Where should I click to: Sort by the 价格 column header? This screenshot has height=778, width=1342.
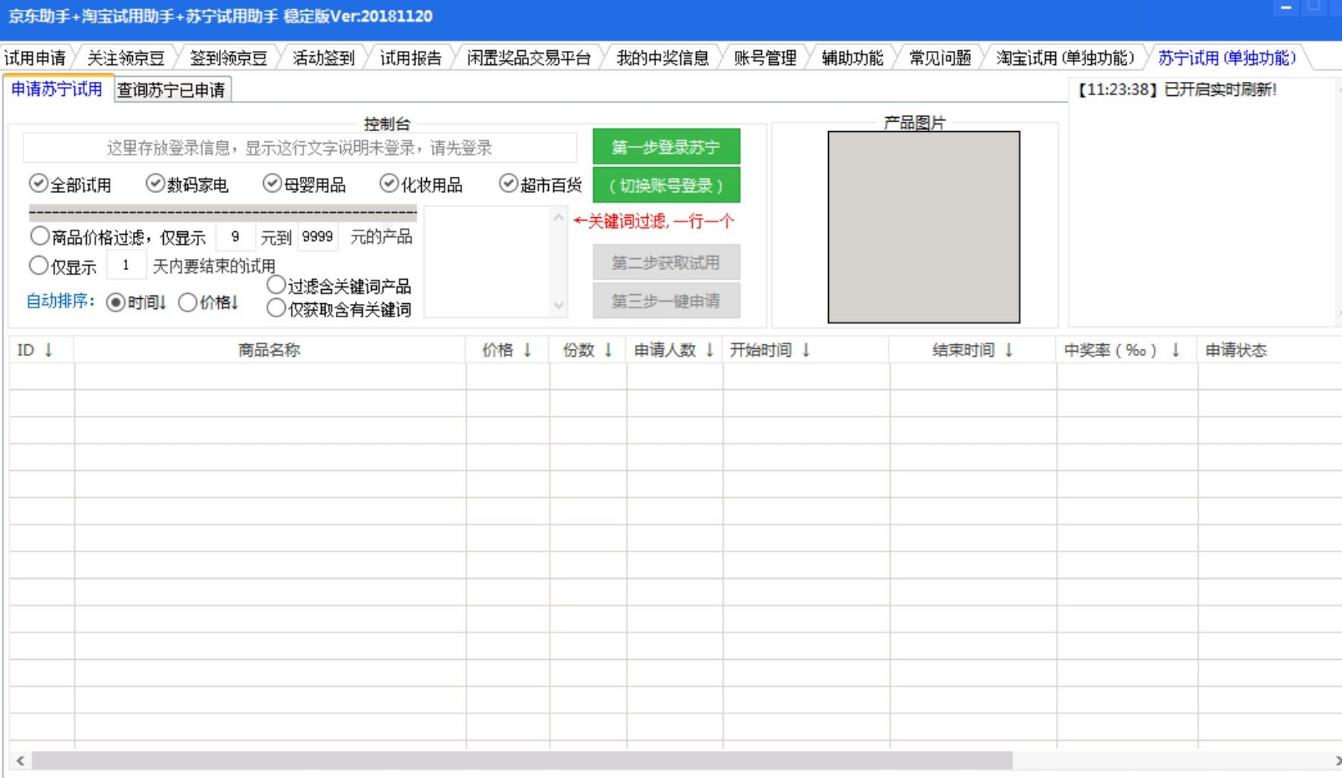click(508, 350)
